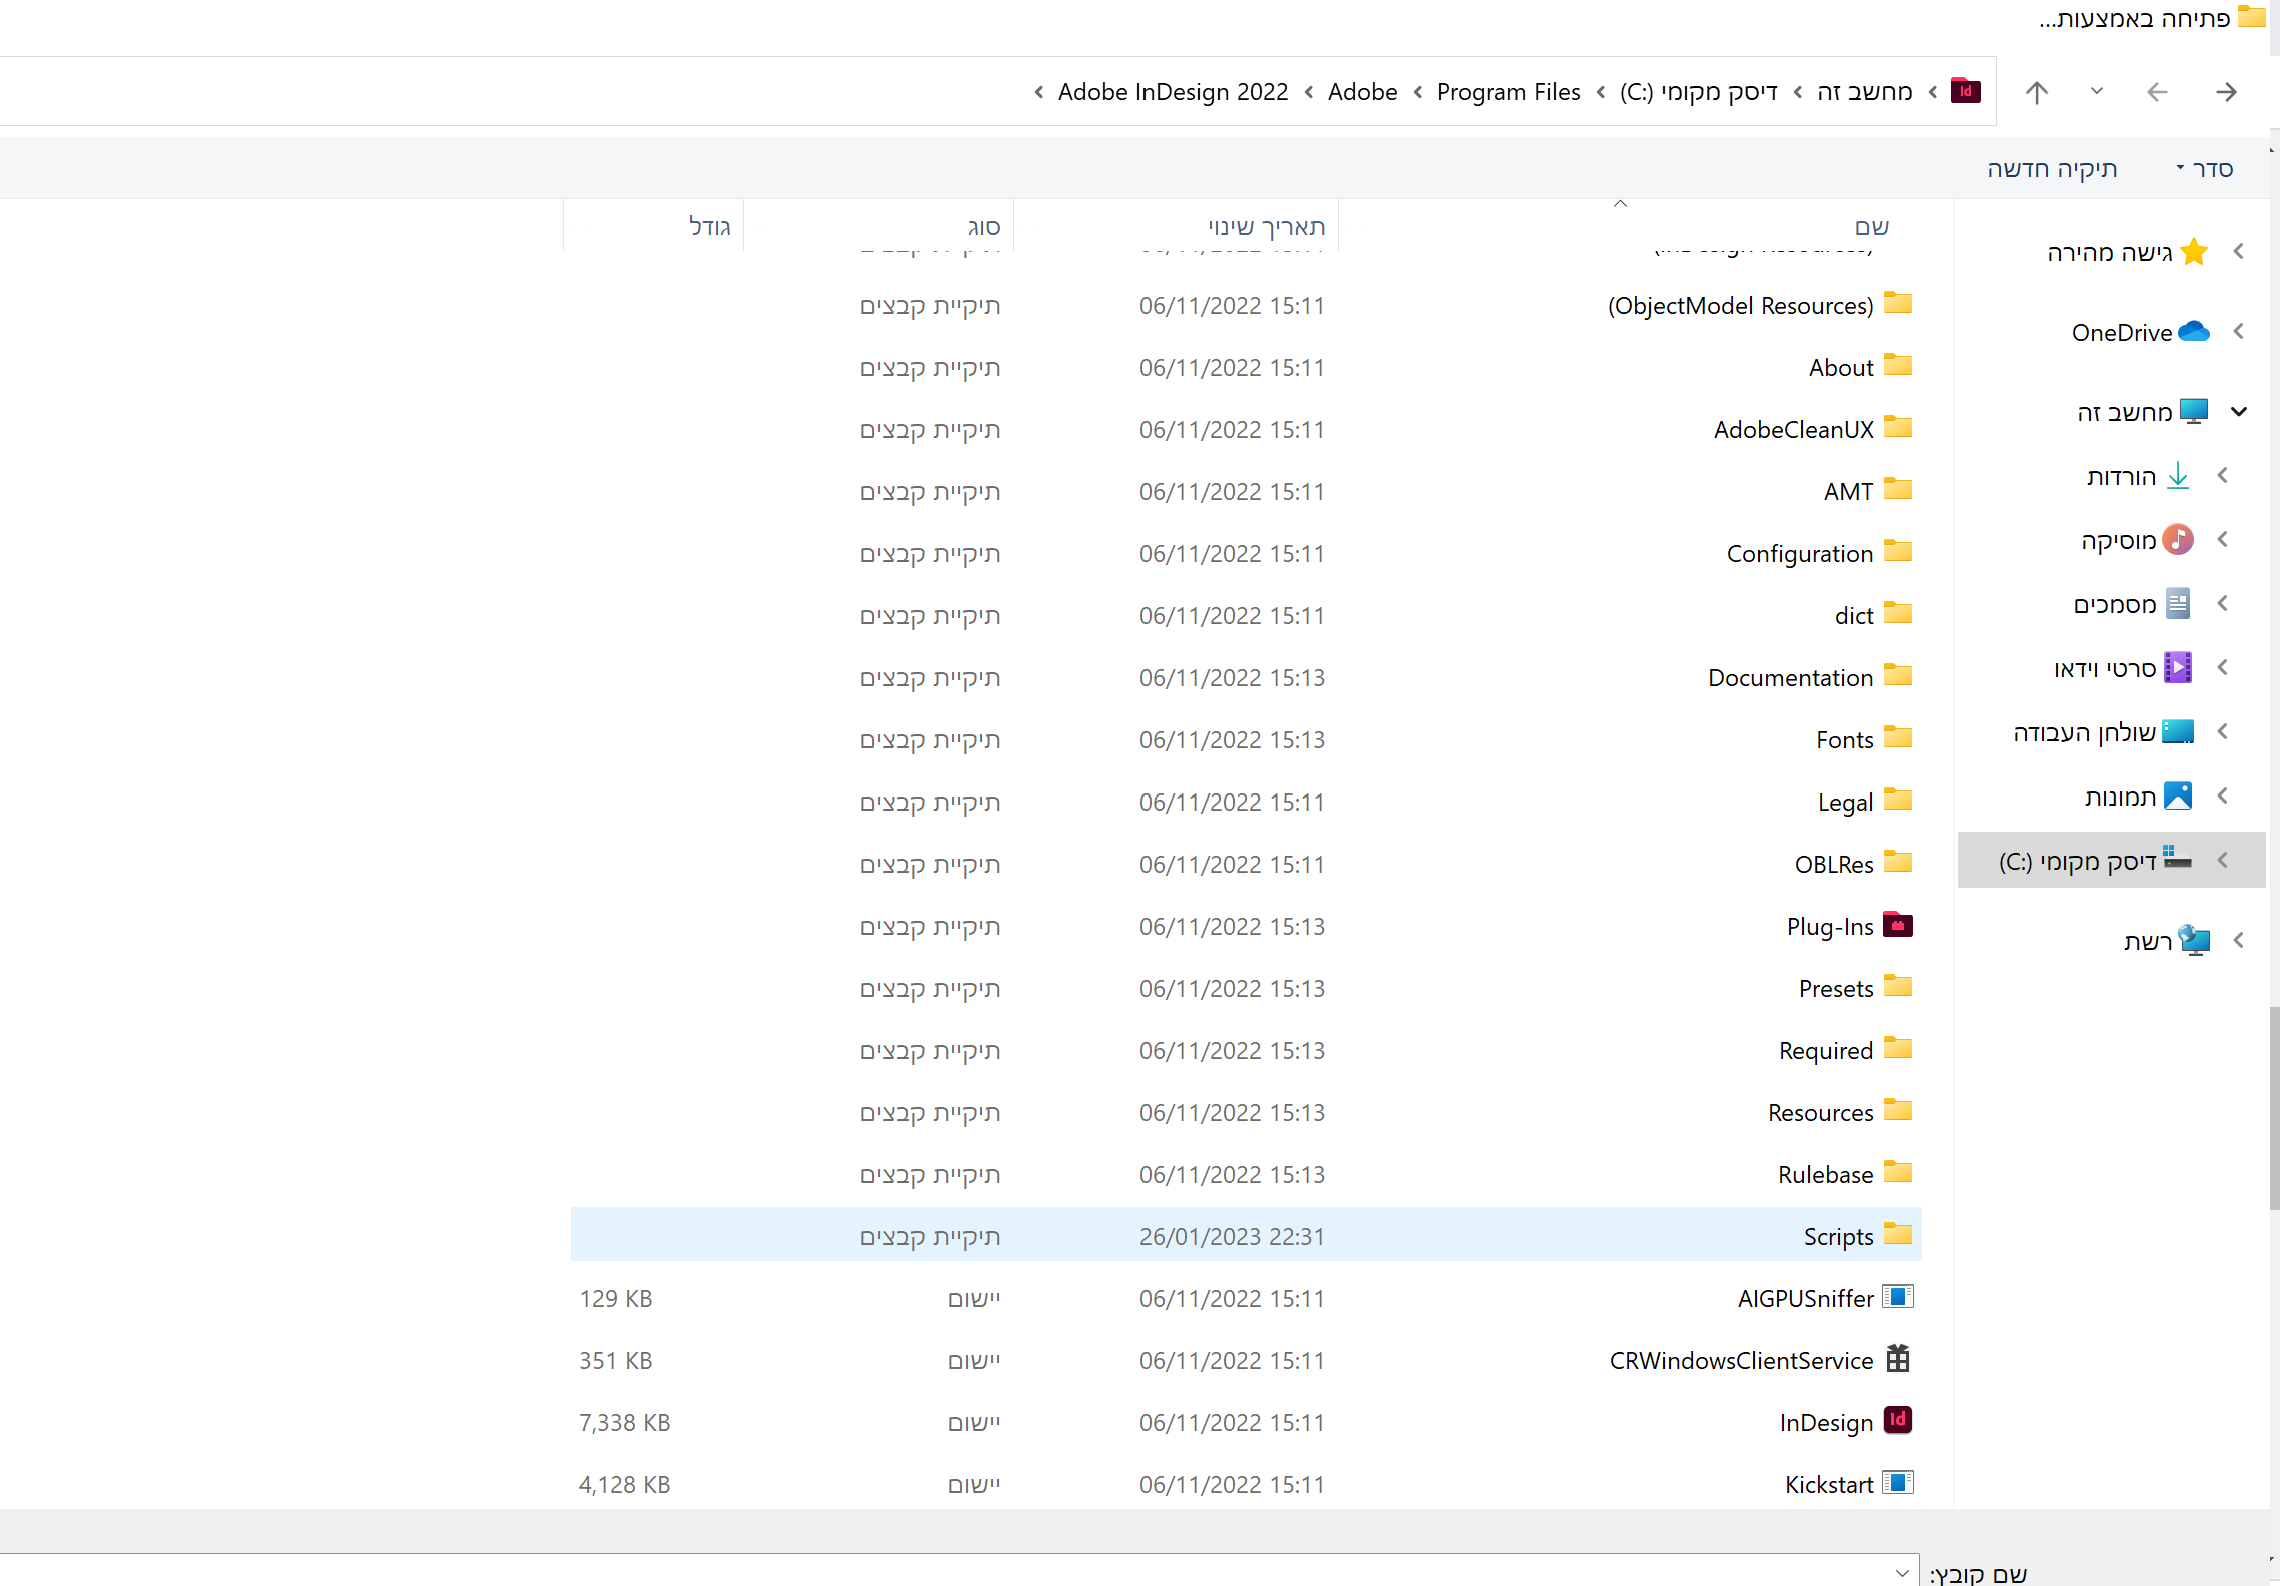Expand the Quick access tree node

tap(2239, 252)
